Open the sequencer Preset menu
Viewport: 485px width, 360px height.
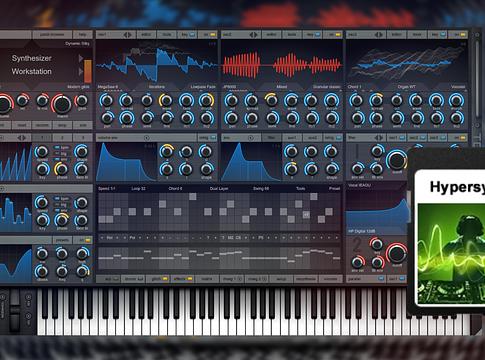[334, 189]
